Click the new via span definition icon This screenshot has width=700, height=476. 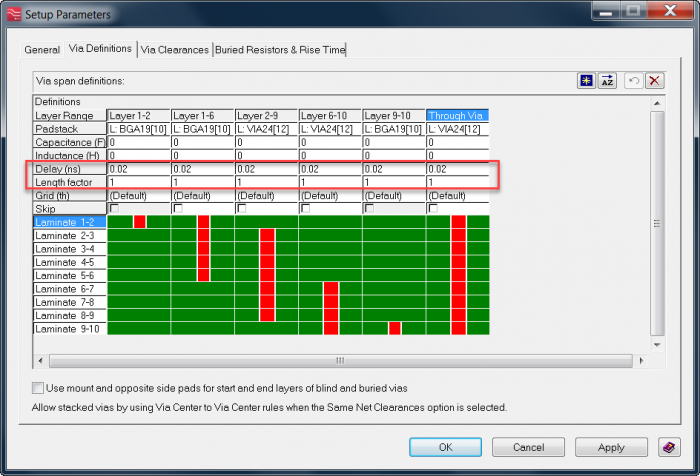tap(586, 81)
